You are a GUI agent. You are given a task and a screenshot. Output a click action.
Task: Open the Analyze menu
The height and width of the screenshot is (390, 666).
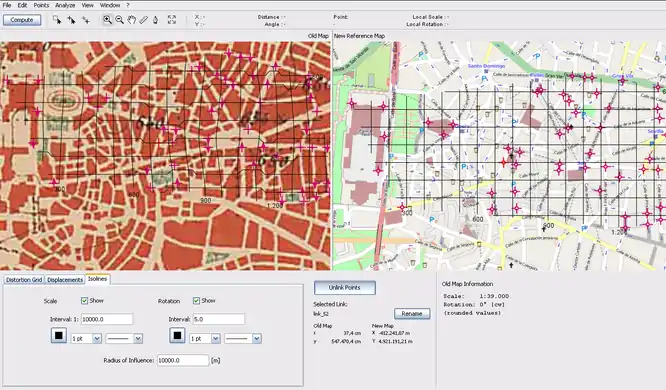(x=65, y=5)
